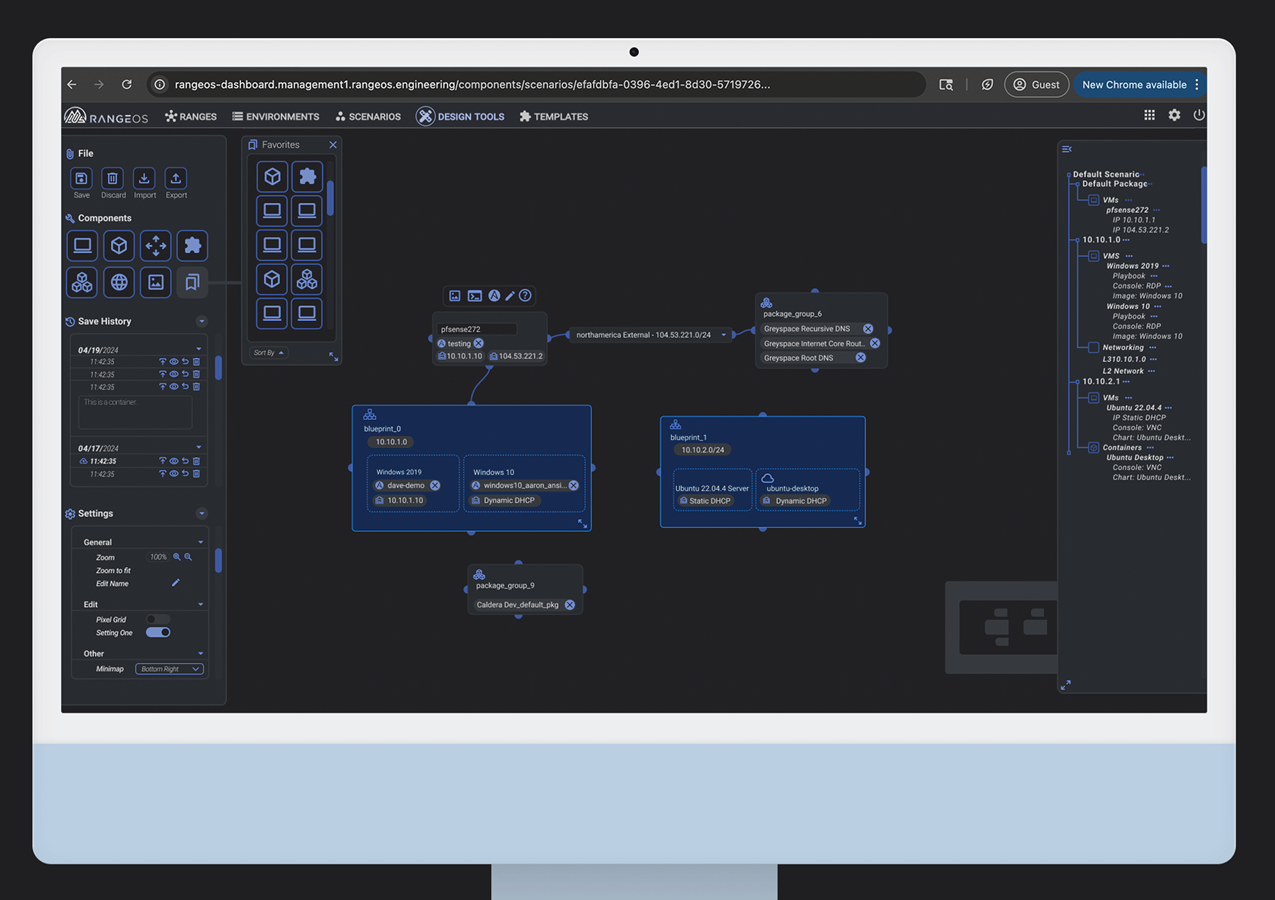Click the zoom in magnifier in Settings
Viewport: 1275px width, 900px height.
(177, 557)
